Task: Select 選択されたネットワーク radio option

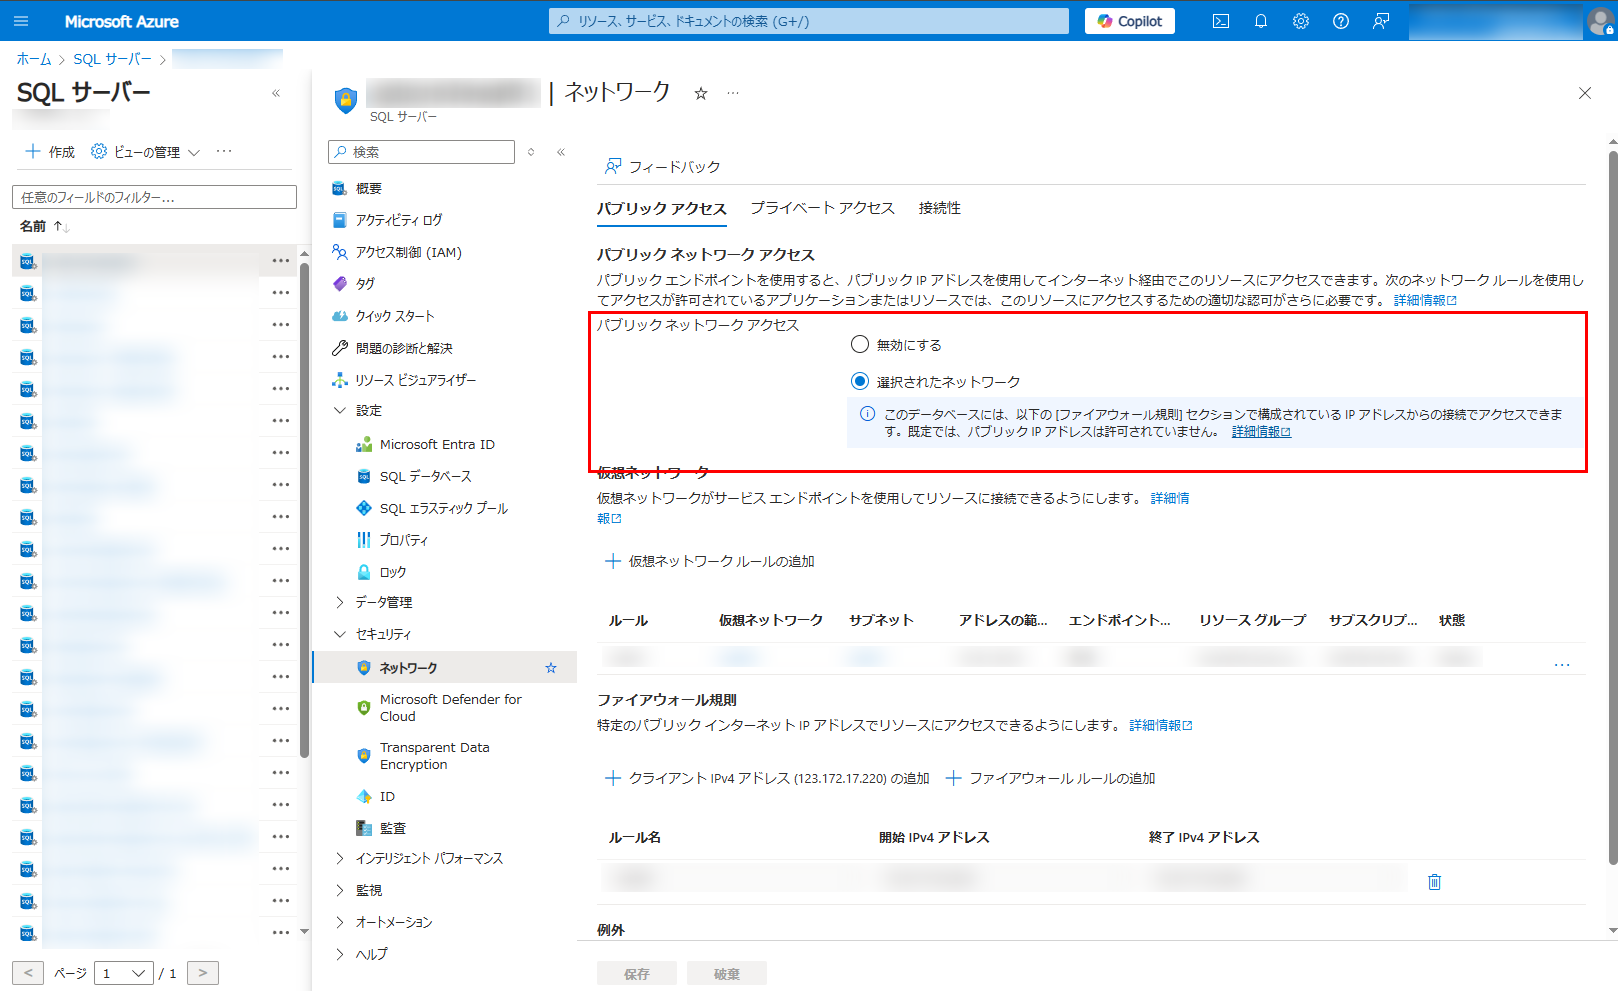Action: tap(860, 382)
